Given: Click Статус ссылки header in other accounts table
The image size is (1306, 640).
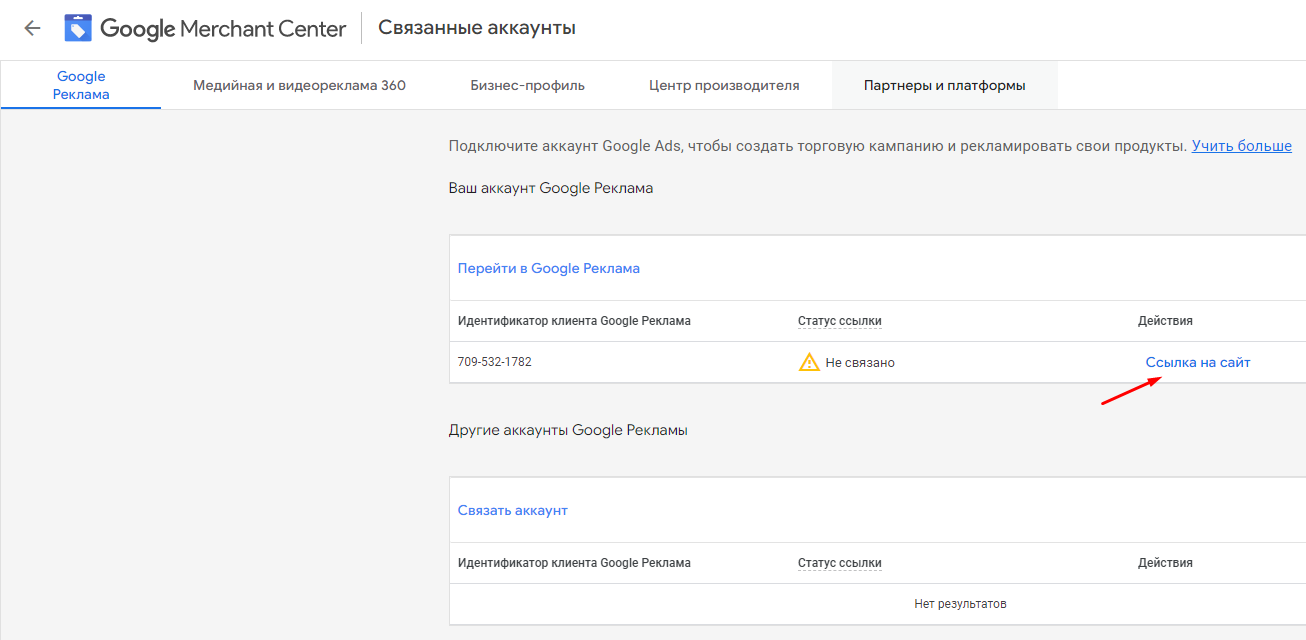Looking at the screenshot, I should point(839,563).
